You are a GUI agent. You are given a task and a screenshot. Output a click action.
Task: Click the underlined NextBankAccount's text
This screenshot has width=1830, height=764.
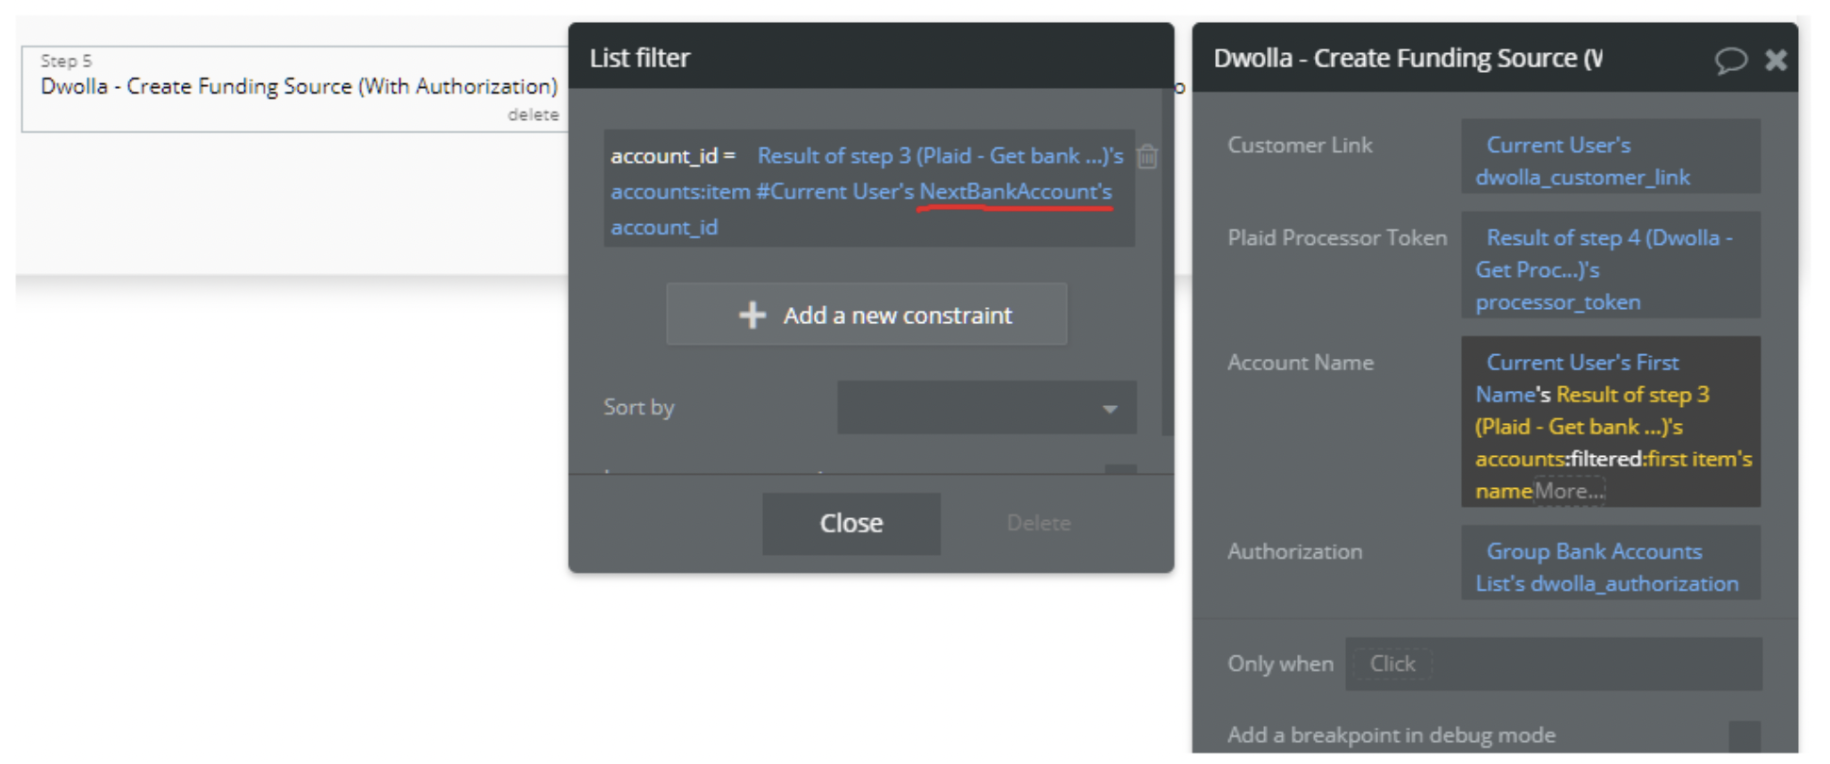coord(1015,191)
